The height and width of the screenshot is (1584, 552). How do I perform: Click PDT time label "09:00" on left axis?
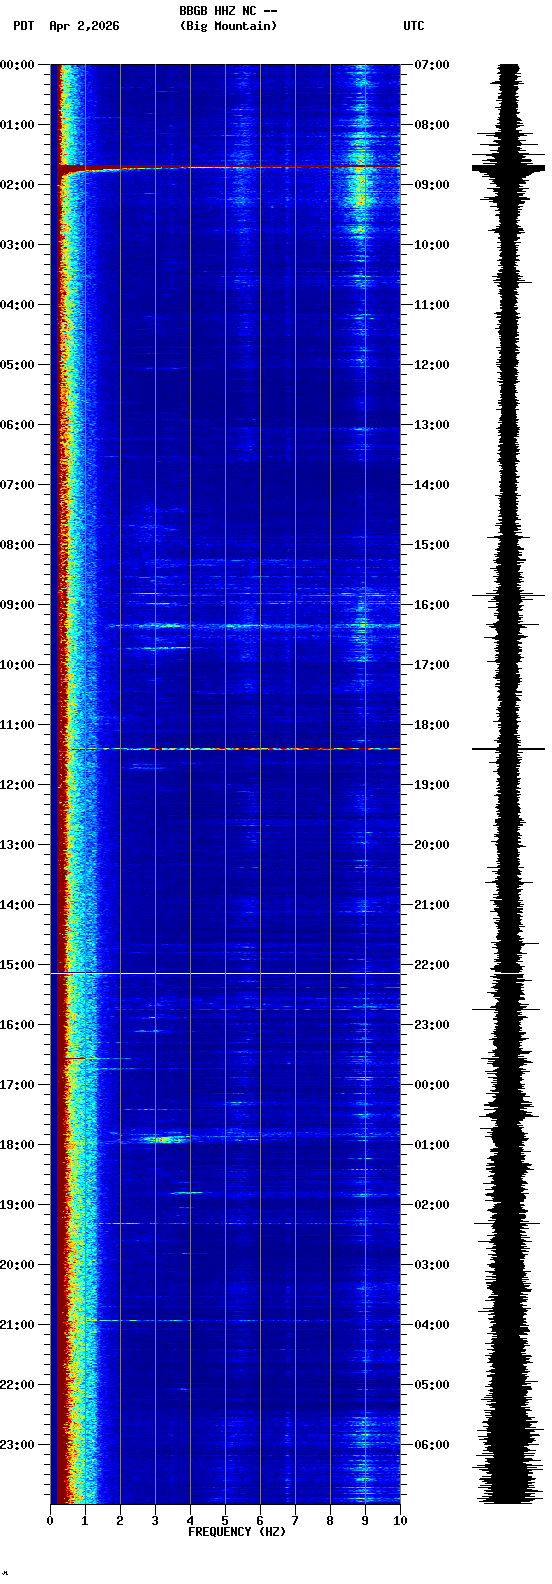(x=18, y=605)
